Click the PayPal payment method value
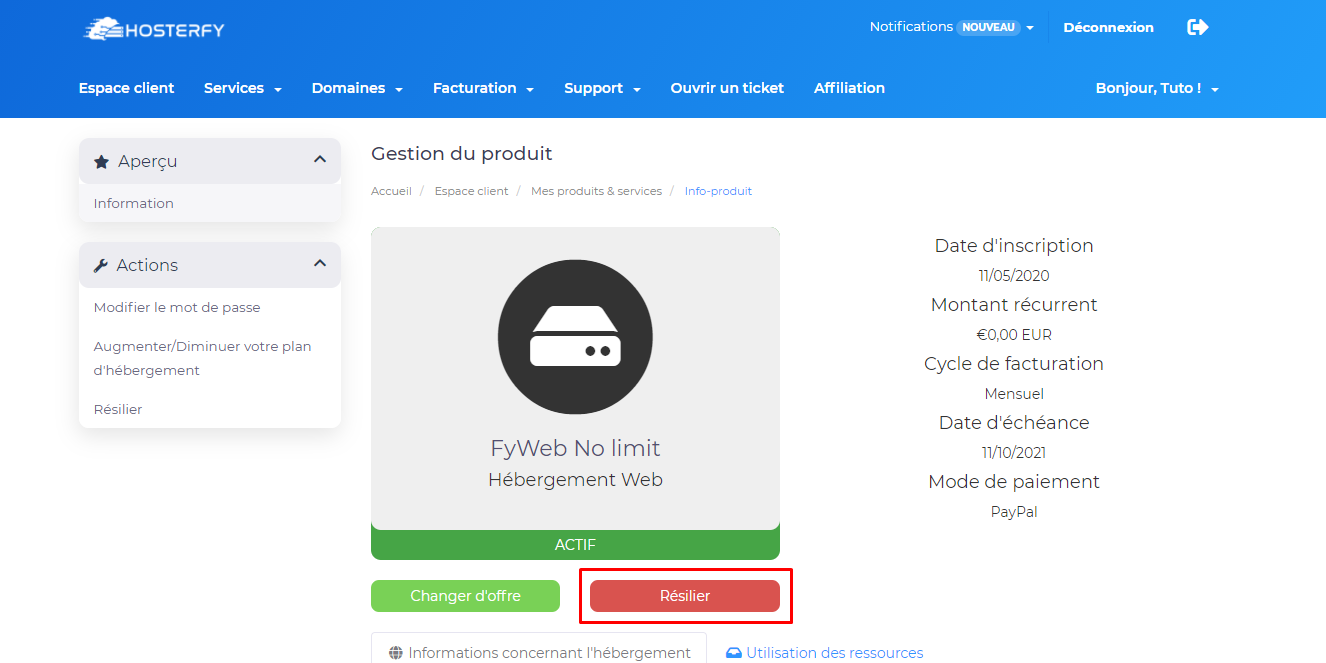Viewport: 1326px width, 663px height. (1014, 512)
